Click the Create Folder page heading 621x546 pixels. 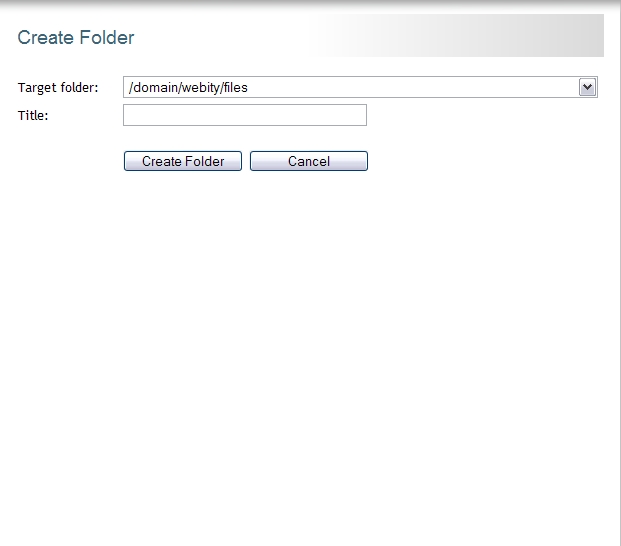(76, 38)
